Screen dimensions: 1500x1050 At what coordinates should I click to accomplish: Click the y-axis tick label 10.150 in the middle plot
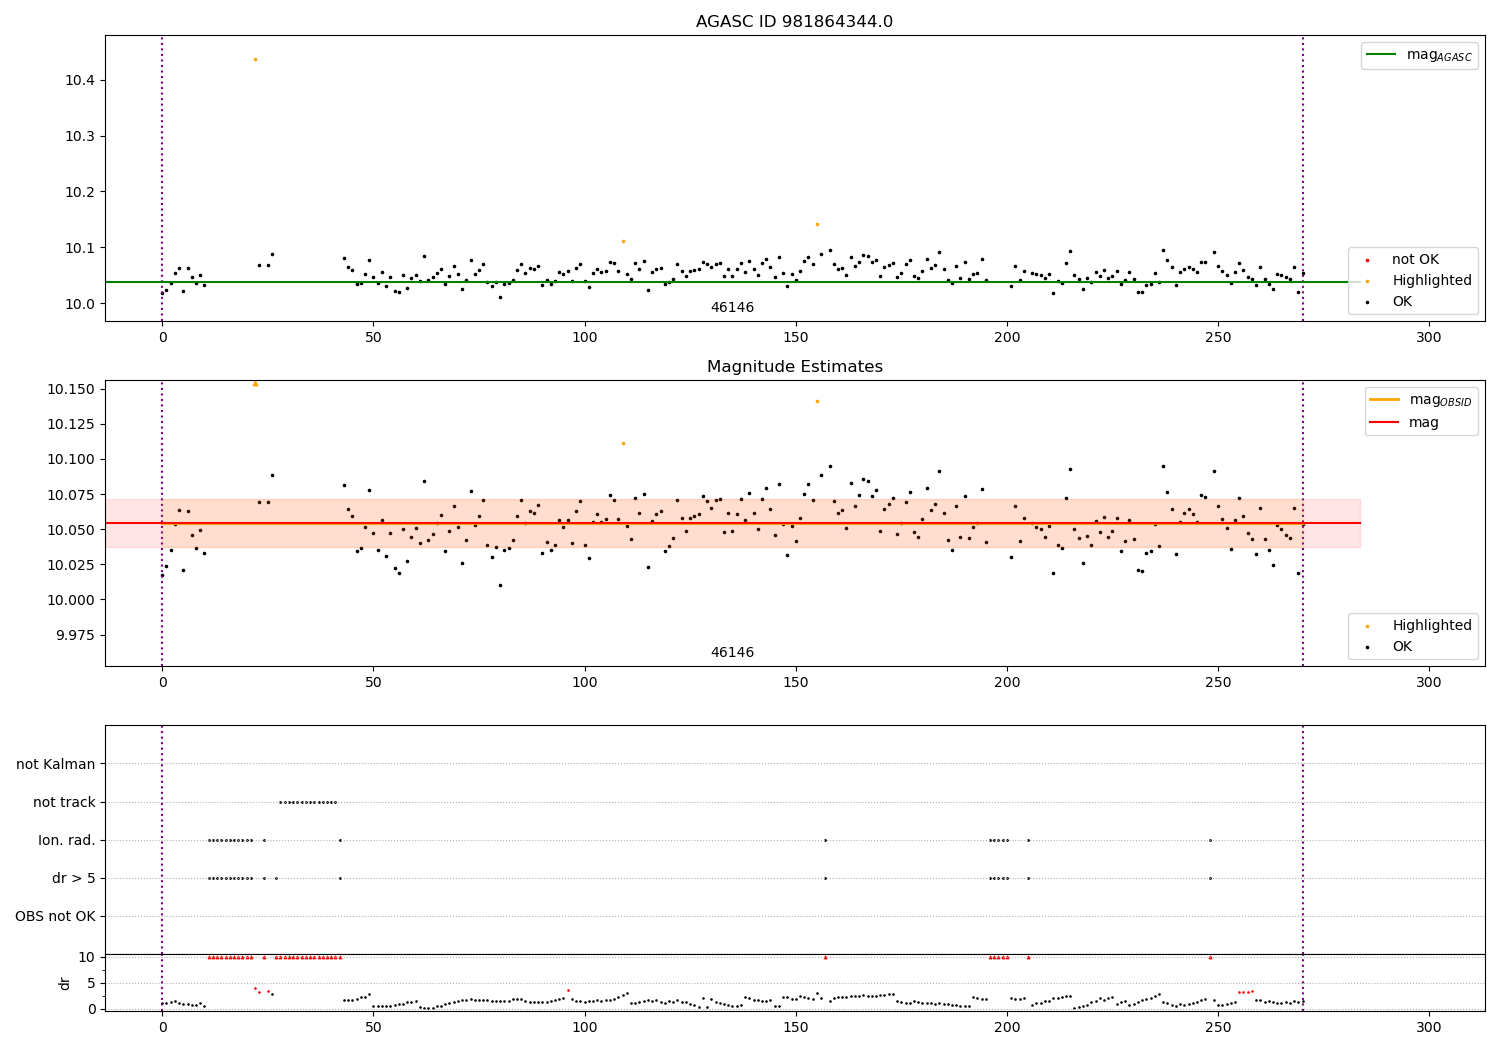[x=71, y=389]
